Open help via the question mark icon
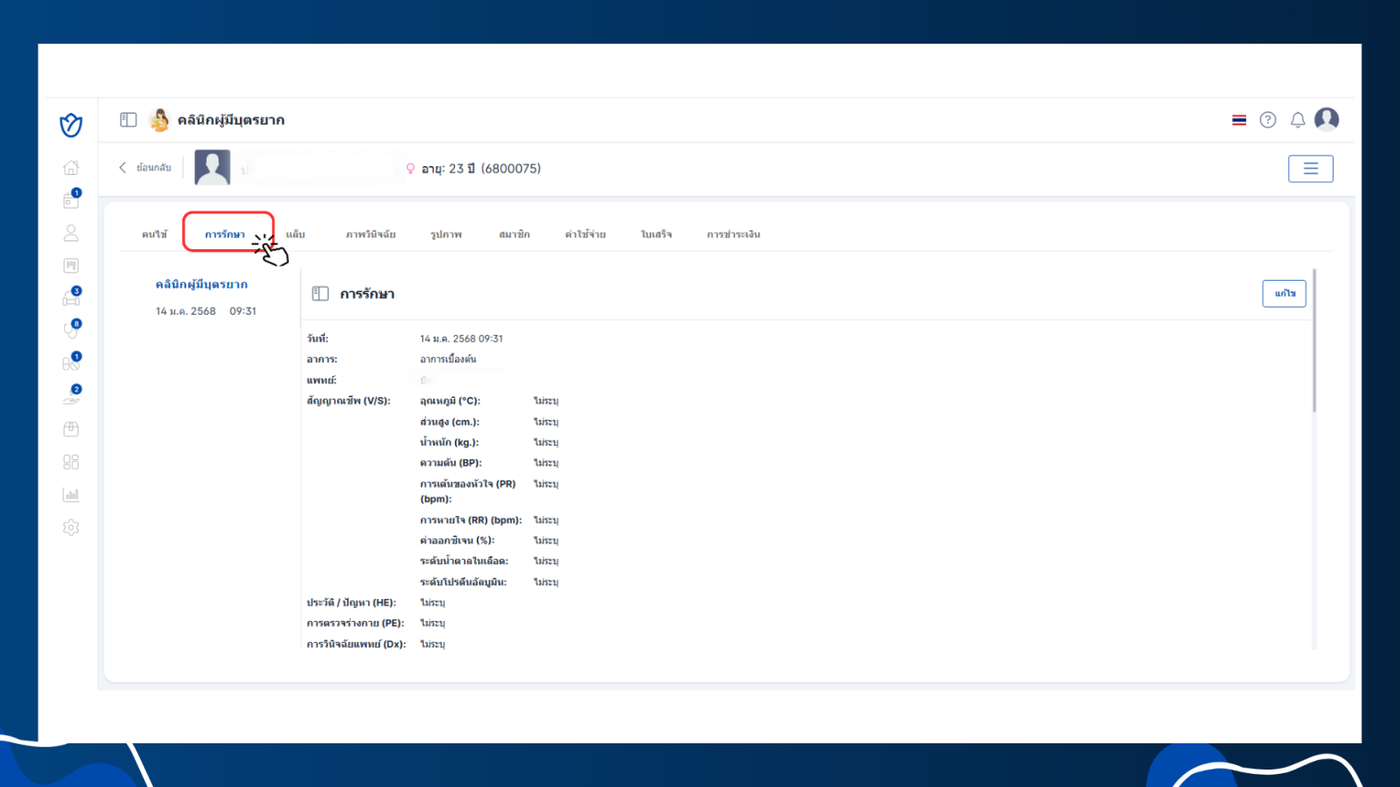The width and height of the screenshot is (1400, 787). pyautogui.click(x=1268, y=120)
